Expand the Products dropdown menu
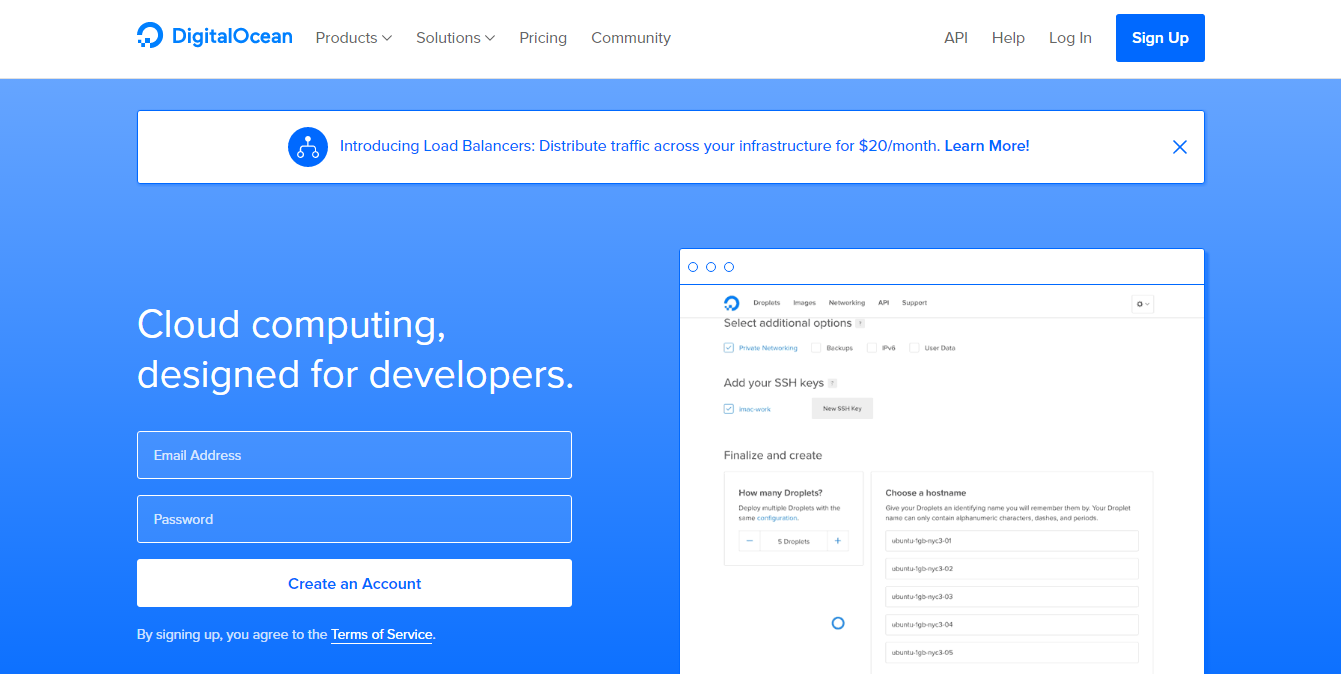The width and height of the screenshot is (1341, 674). tap(353, 38)
